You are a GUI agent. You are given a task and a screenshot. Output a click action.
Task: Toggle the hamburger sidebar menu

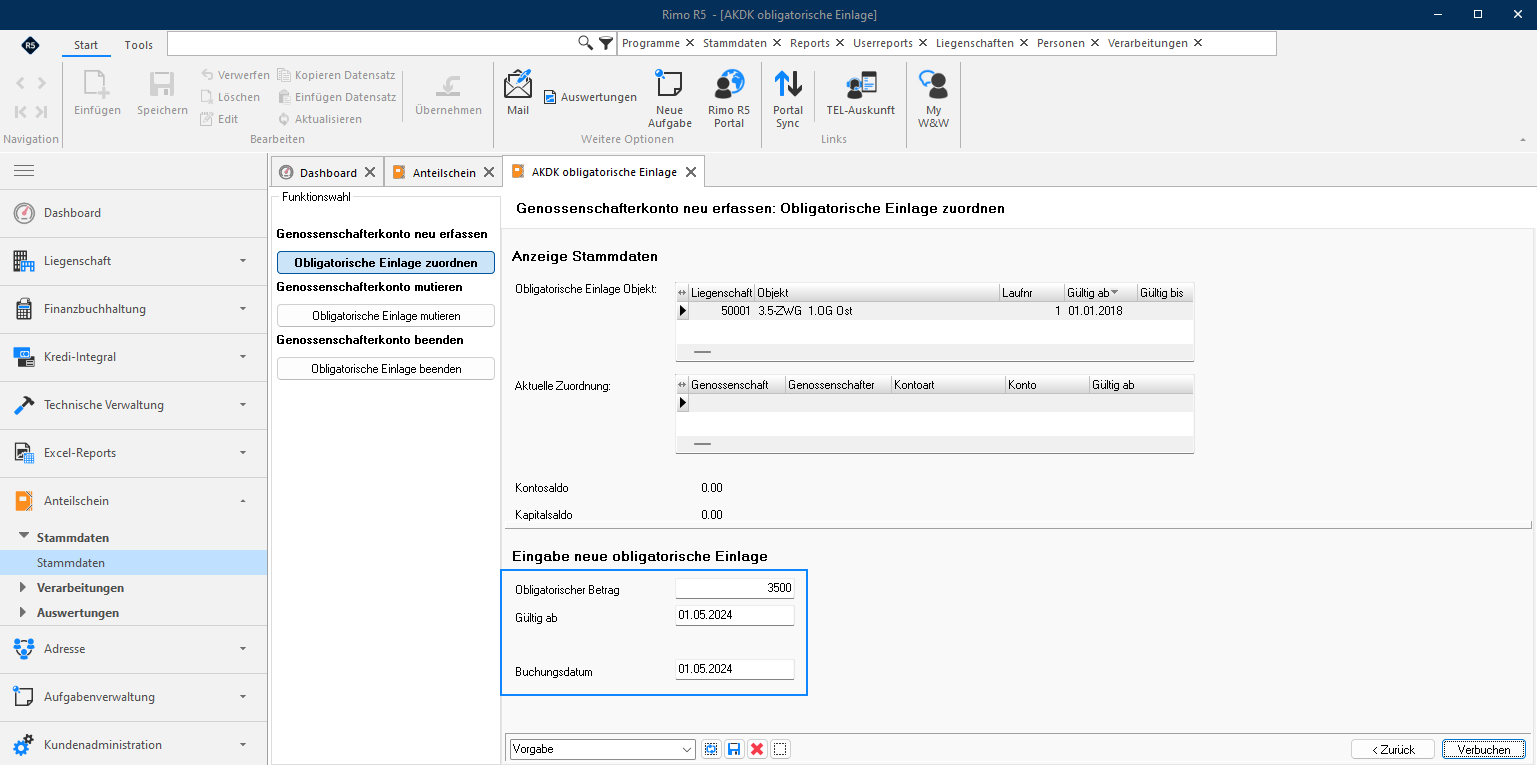point(24,171)
